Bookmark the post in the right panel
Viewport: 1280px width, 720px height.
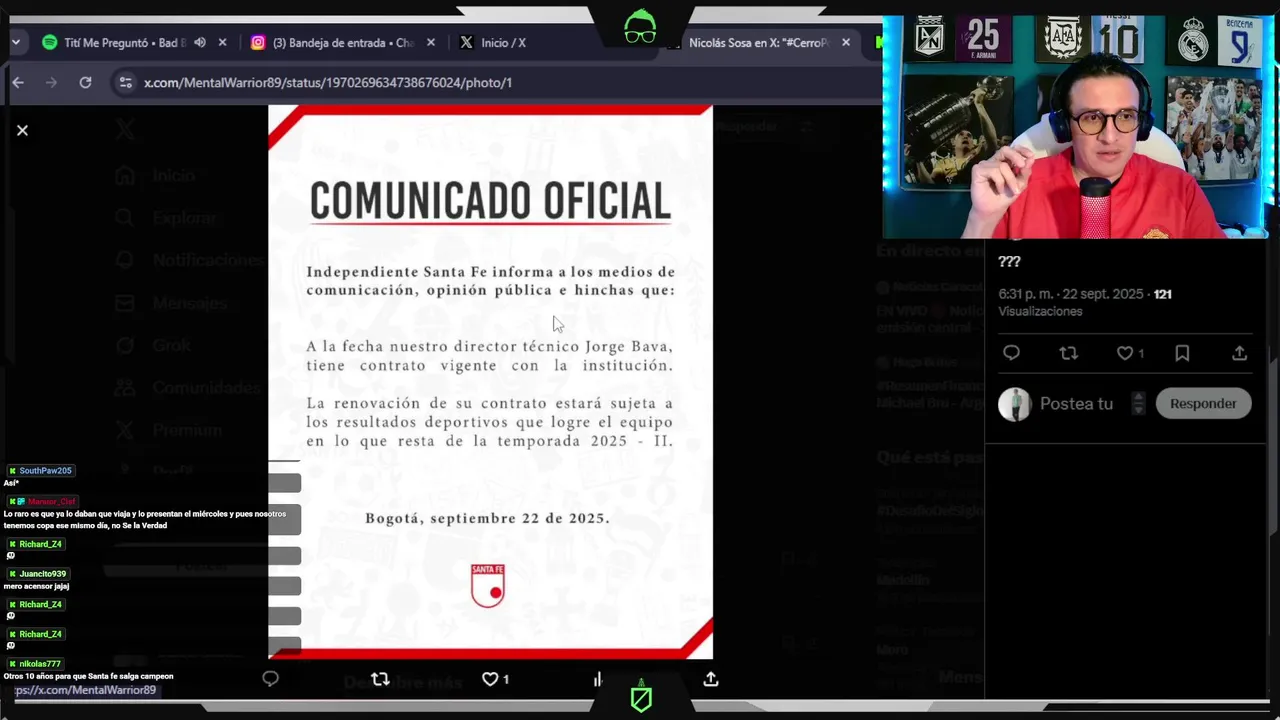click(1182, 353)
